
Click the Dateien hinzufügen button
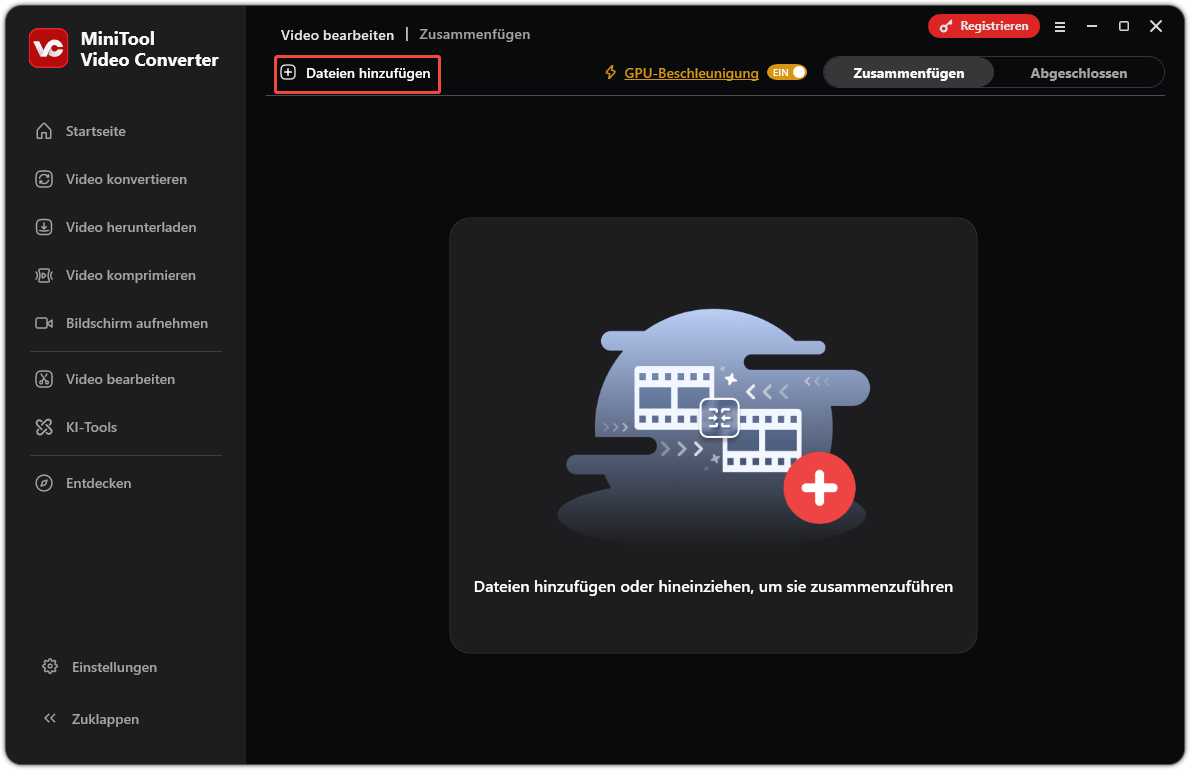[357, 74]
